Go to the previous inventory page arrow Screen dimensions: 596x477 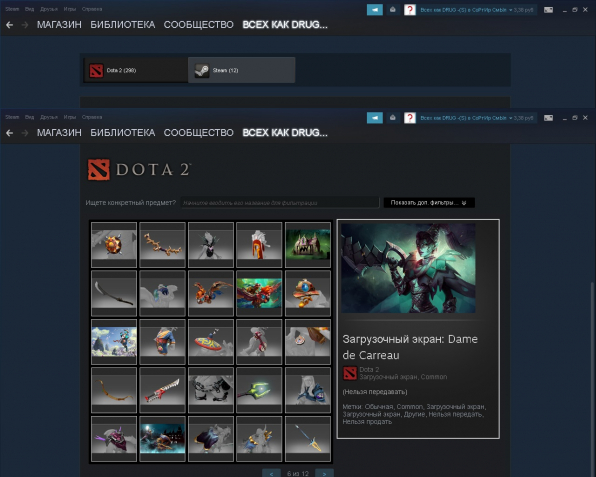[271, 473]
